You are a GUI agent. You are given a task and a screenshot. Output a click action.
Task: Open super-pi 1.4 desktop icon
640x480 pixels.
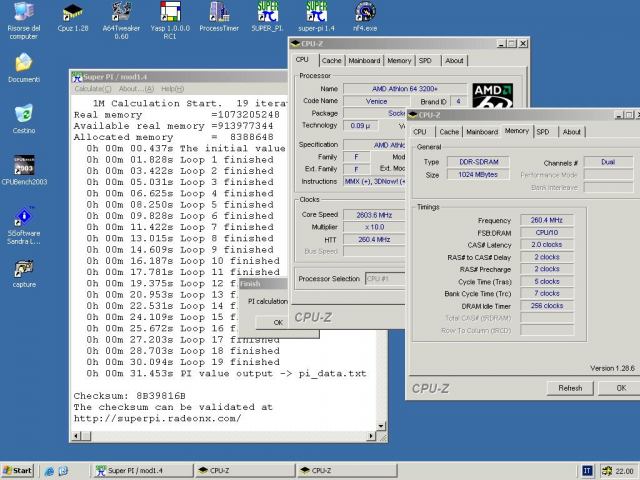click(x=316, y=17)
